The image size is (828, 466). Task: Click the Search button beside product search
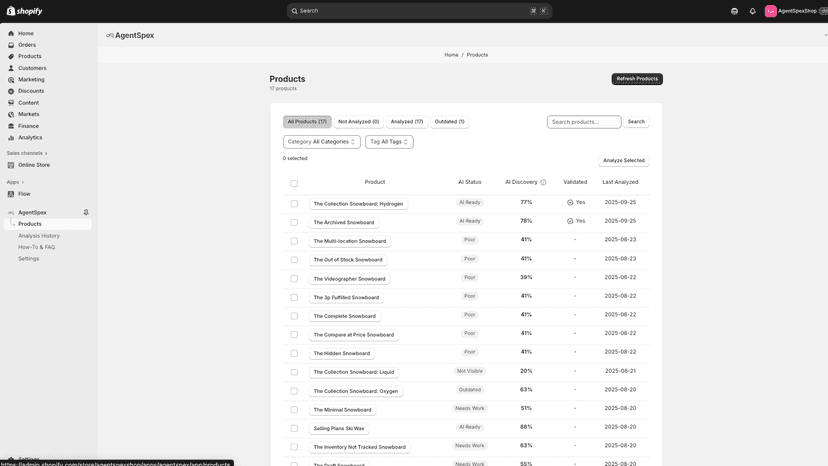[636, 122]
